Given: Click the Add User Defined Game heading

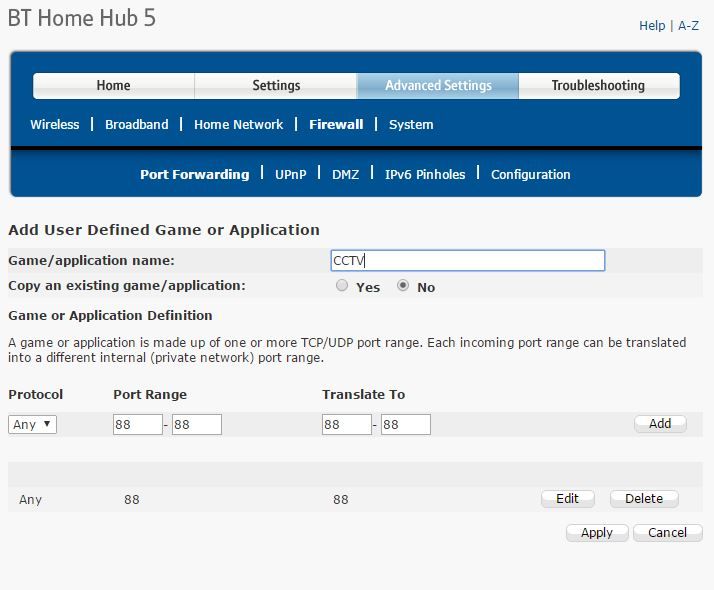Looking at the screenshot, I should coord(164,230).
